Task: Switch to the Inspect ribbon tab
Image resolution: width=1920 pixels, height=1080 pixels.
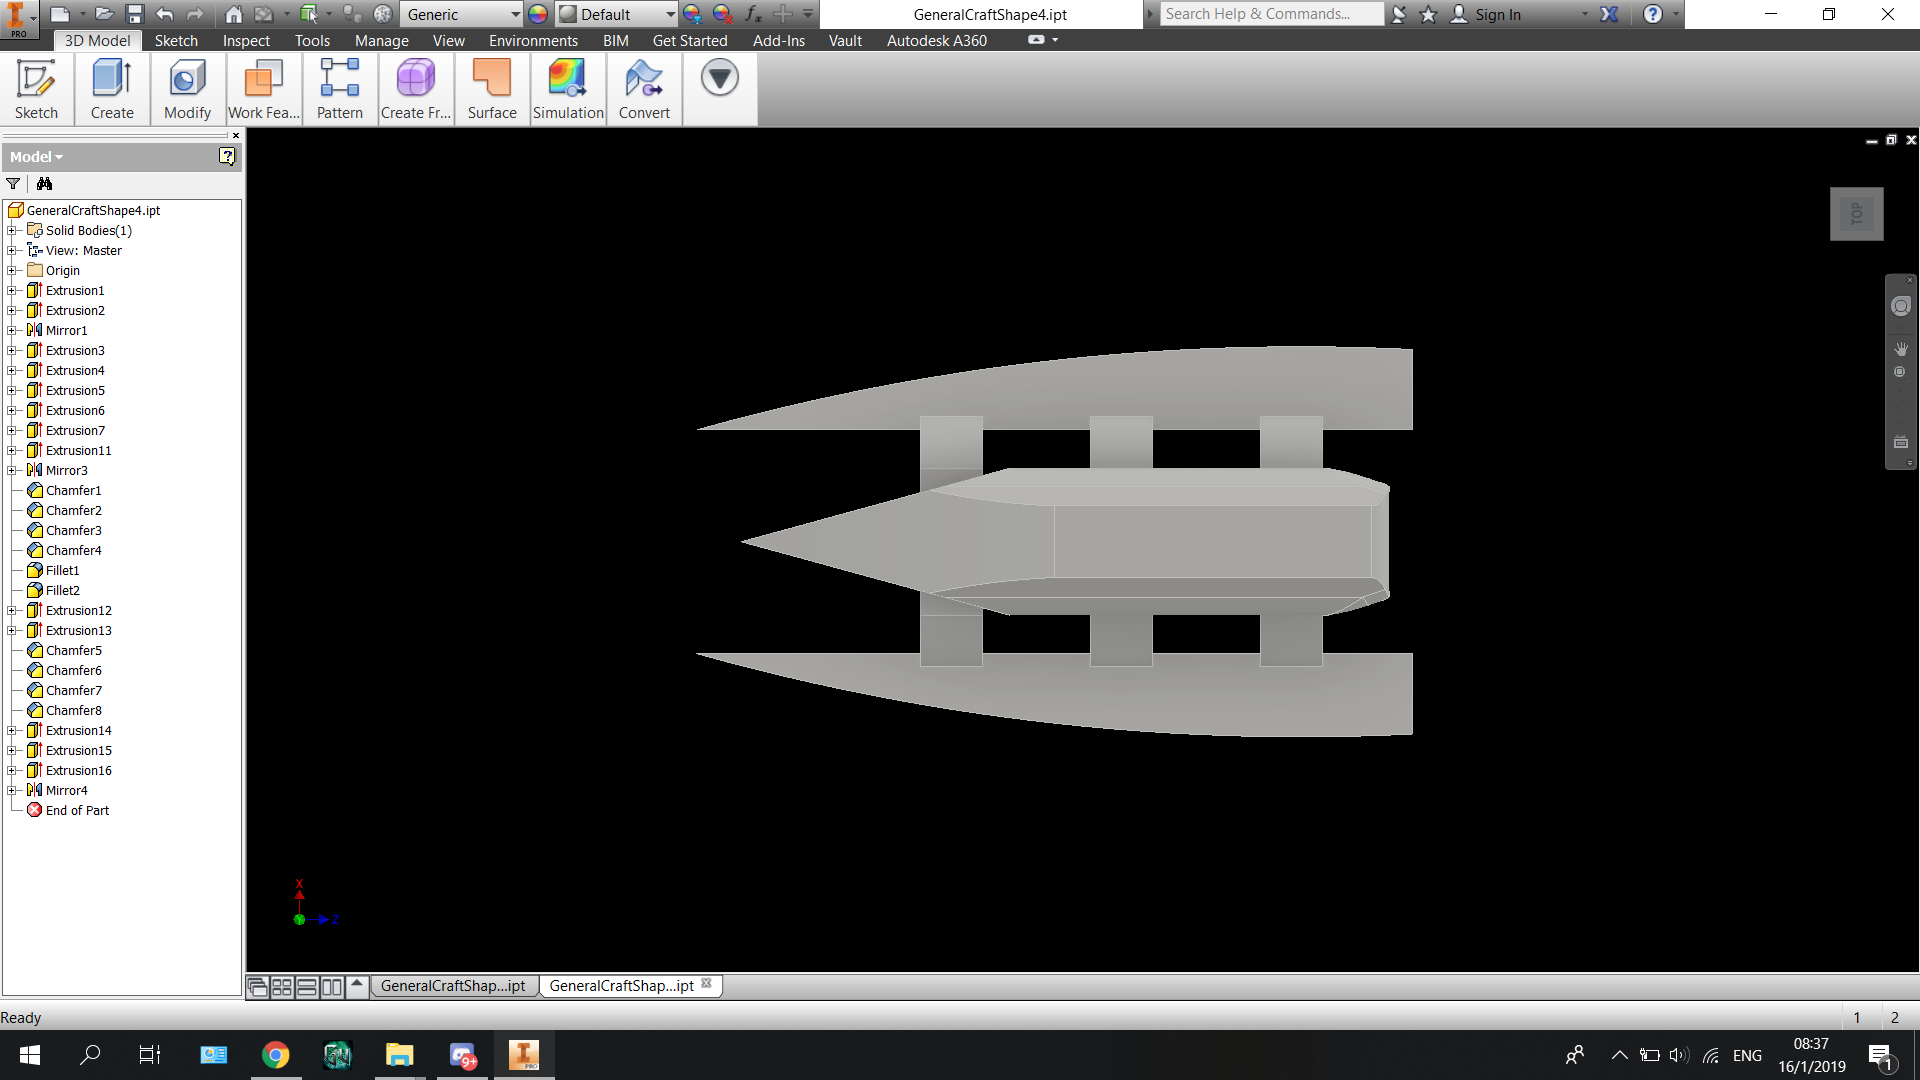Action: pos(246,40)
